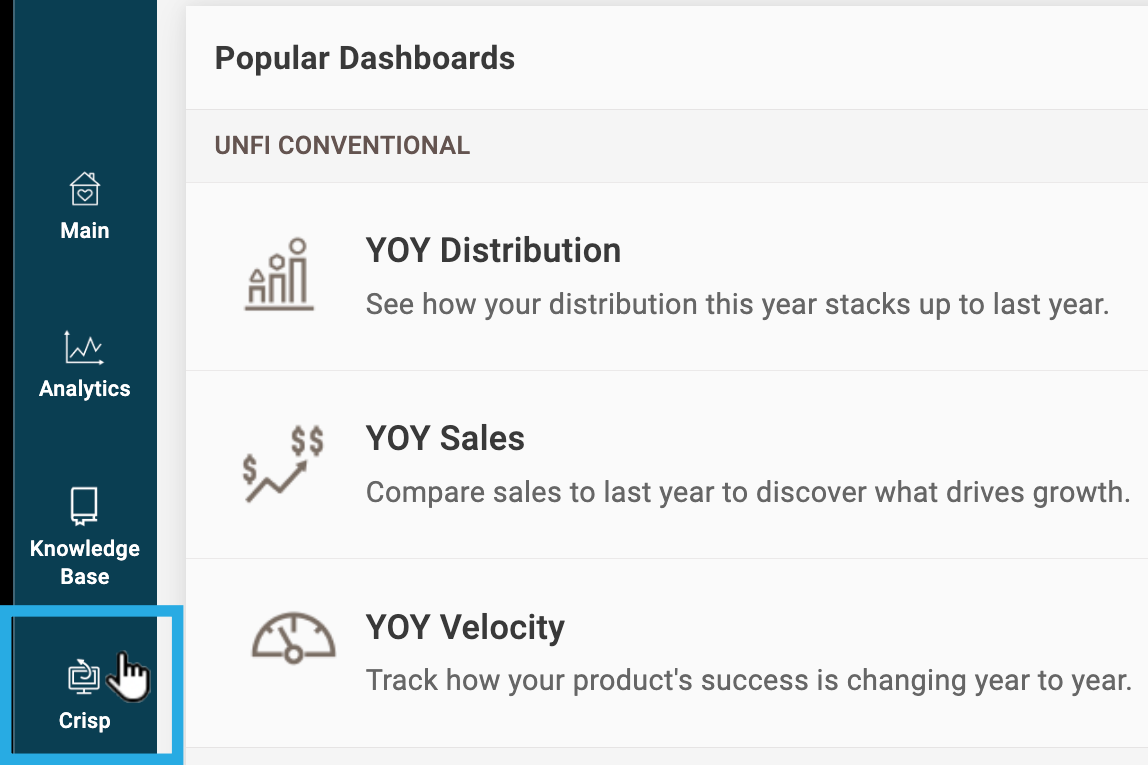Viewport: 1148px width, 765px height.
Task: Open the YOY Distribution dashboard title
Action: point(493,250)
